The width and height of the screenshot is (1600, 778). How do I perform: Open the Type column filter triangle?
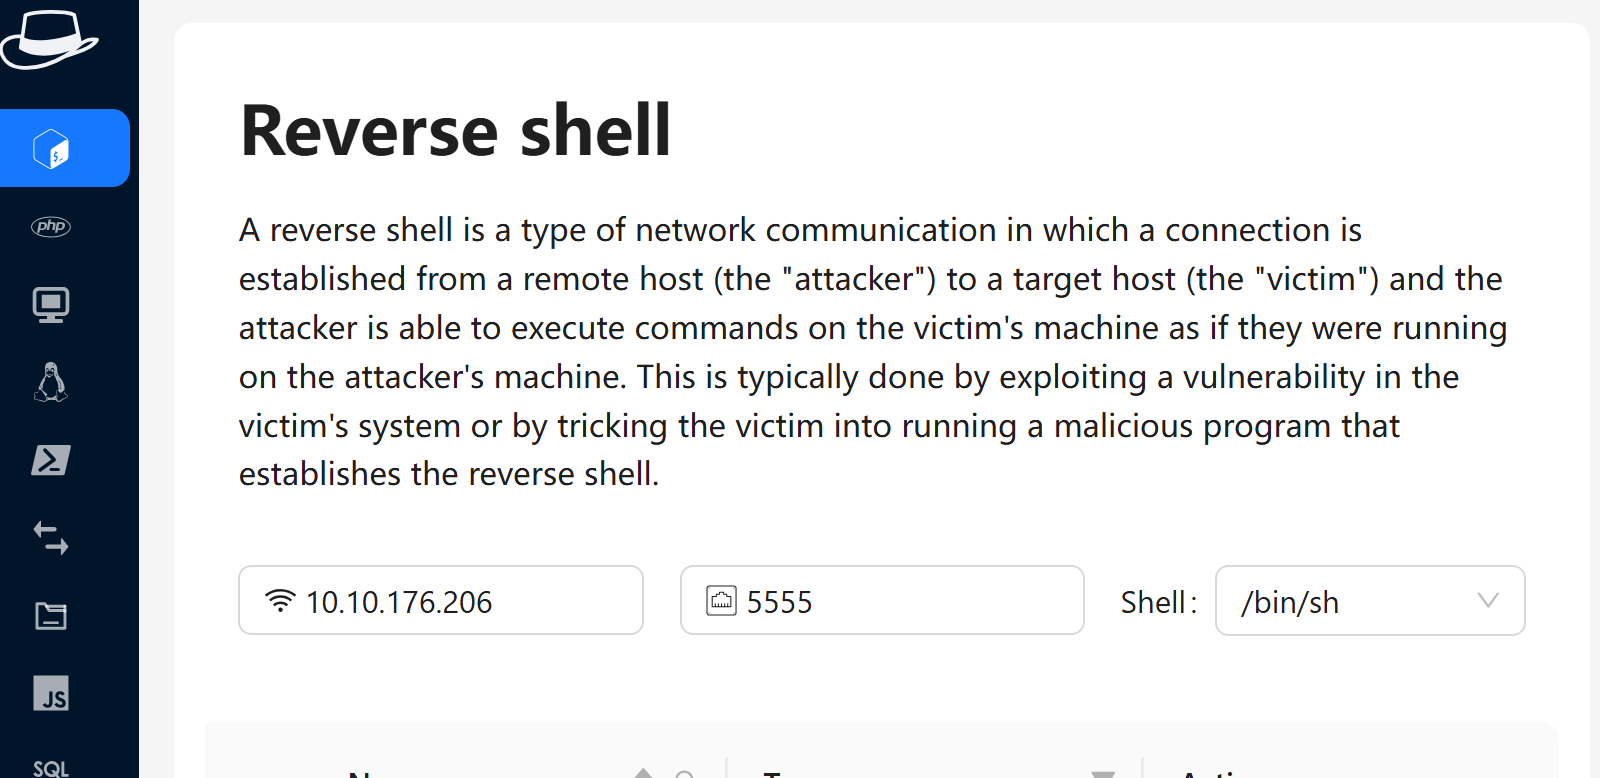(x=1103, y=774)
